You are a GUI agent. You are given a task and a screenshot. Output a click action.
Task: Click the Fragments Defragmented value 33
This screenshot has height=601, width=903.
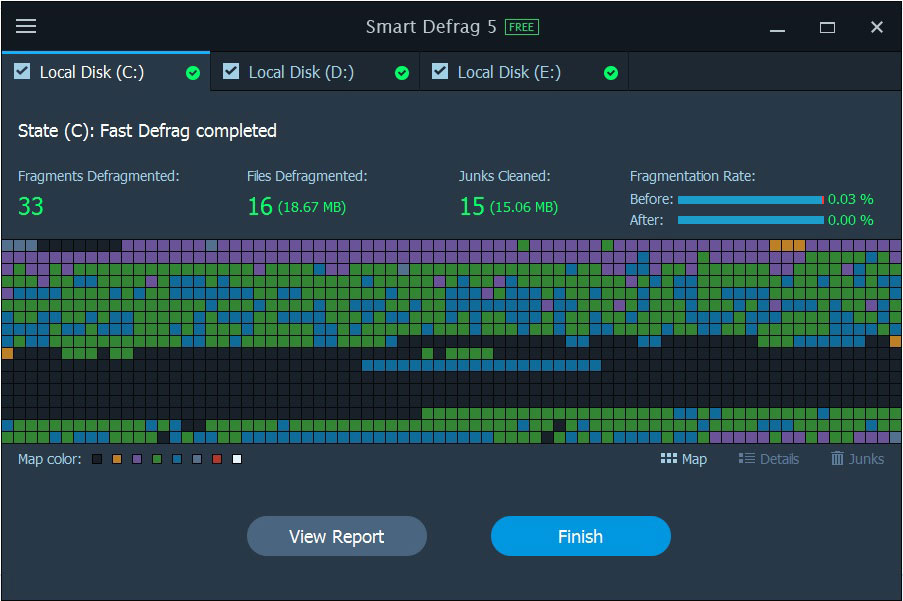(x=31, y=206)
